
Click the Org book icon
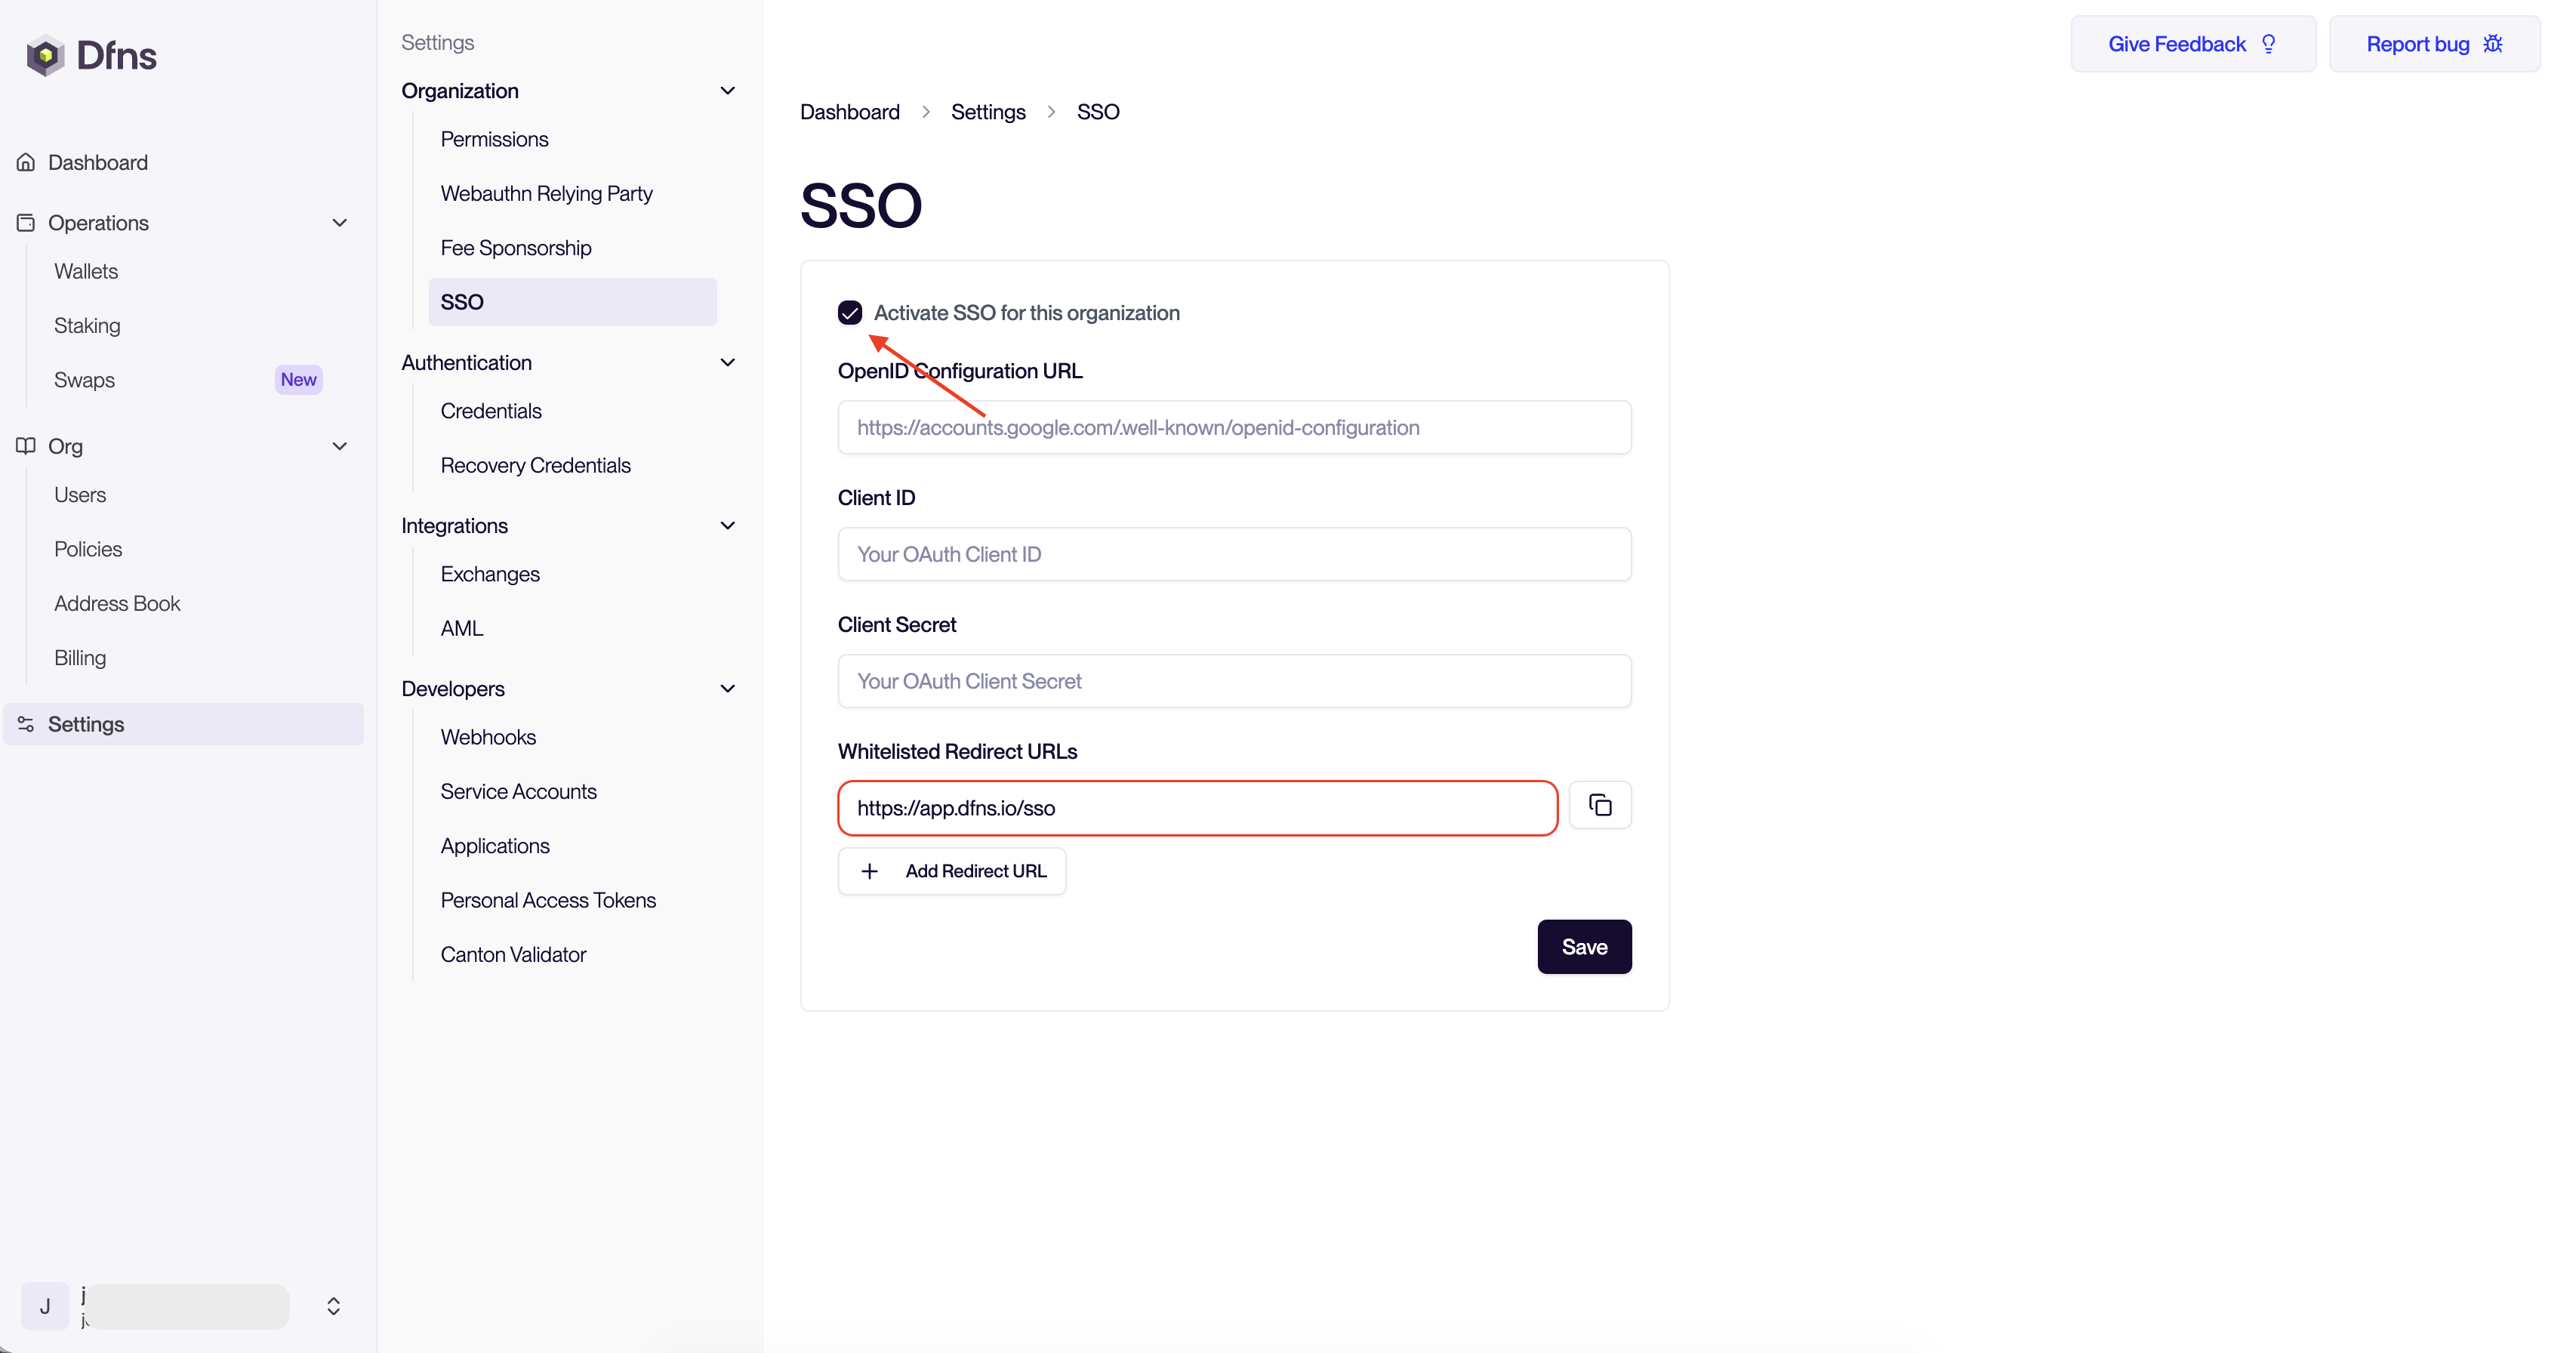pos(26,446)
